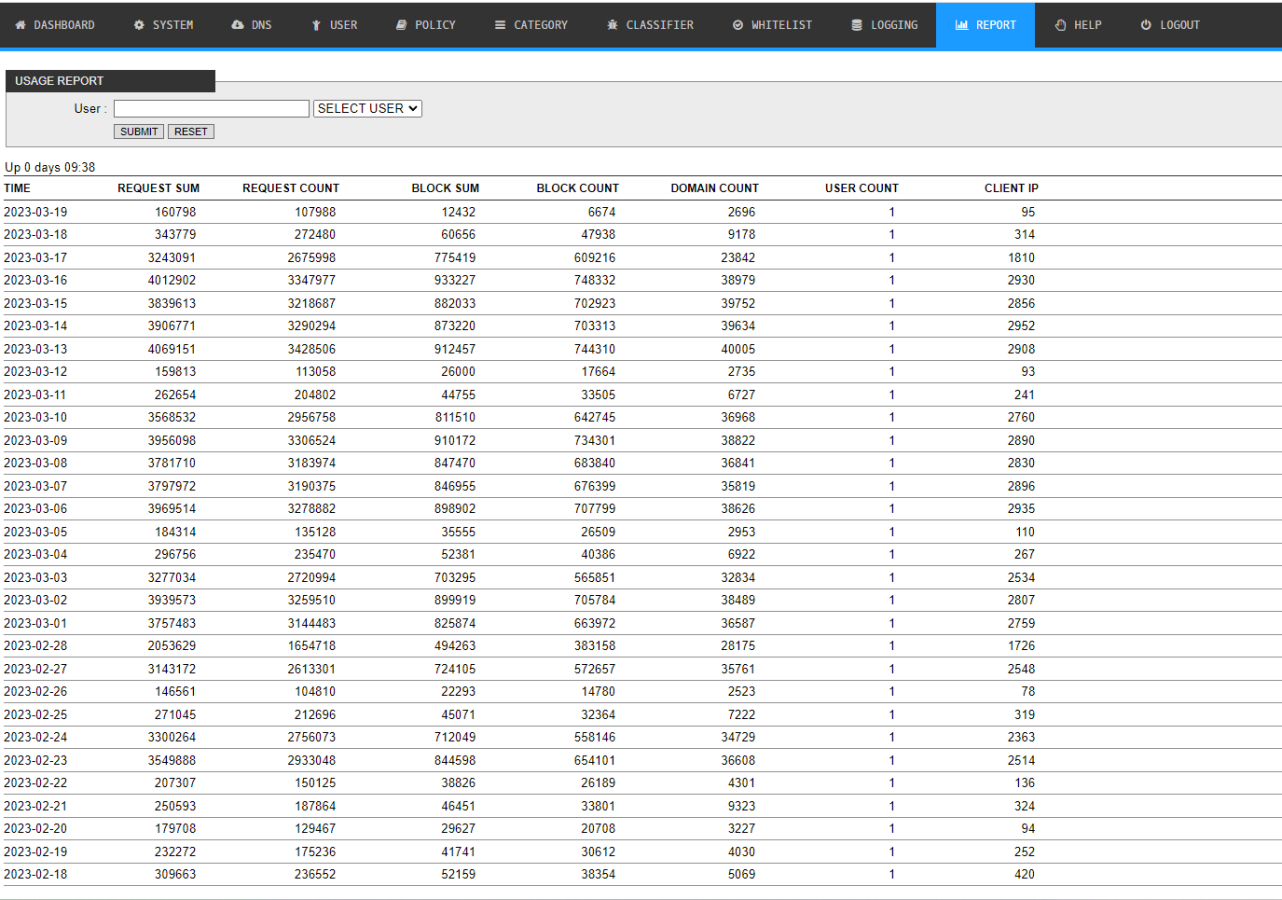The image size is (1282, 900).
Task: Go to the SYSTEM menu label
Action: 173,25
